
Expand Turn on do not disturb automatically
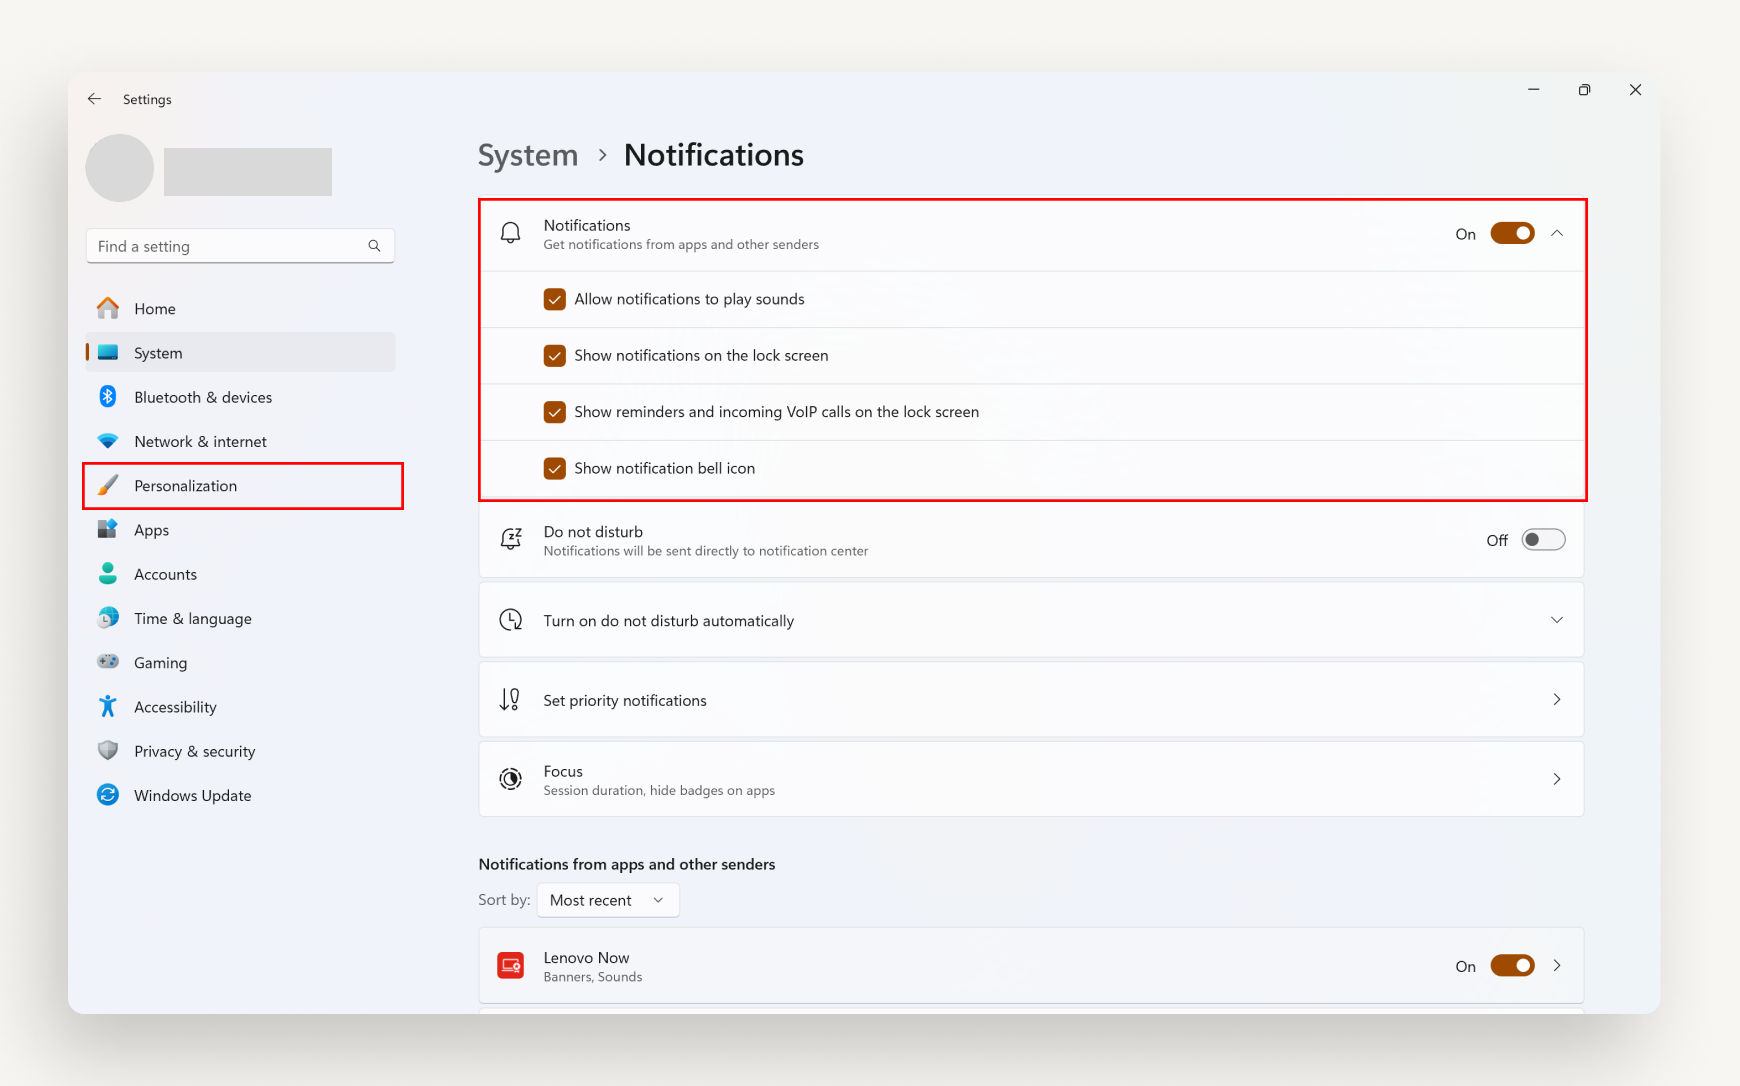pyautogui.click(x=1557, y=619)
